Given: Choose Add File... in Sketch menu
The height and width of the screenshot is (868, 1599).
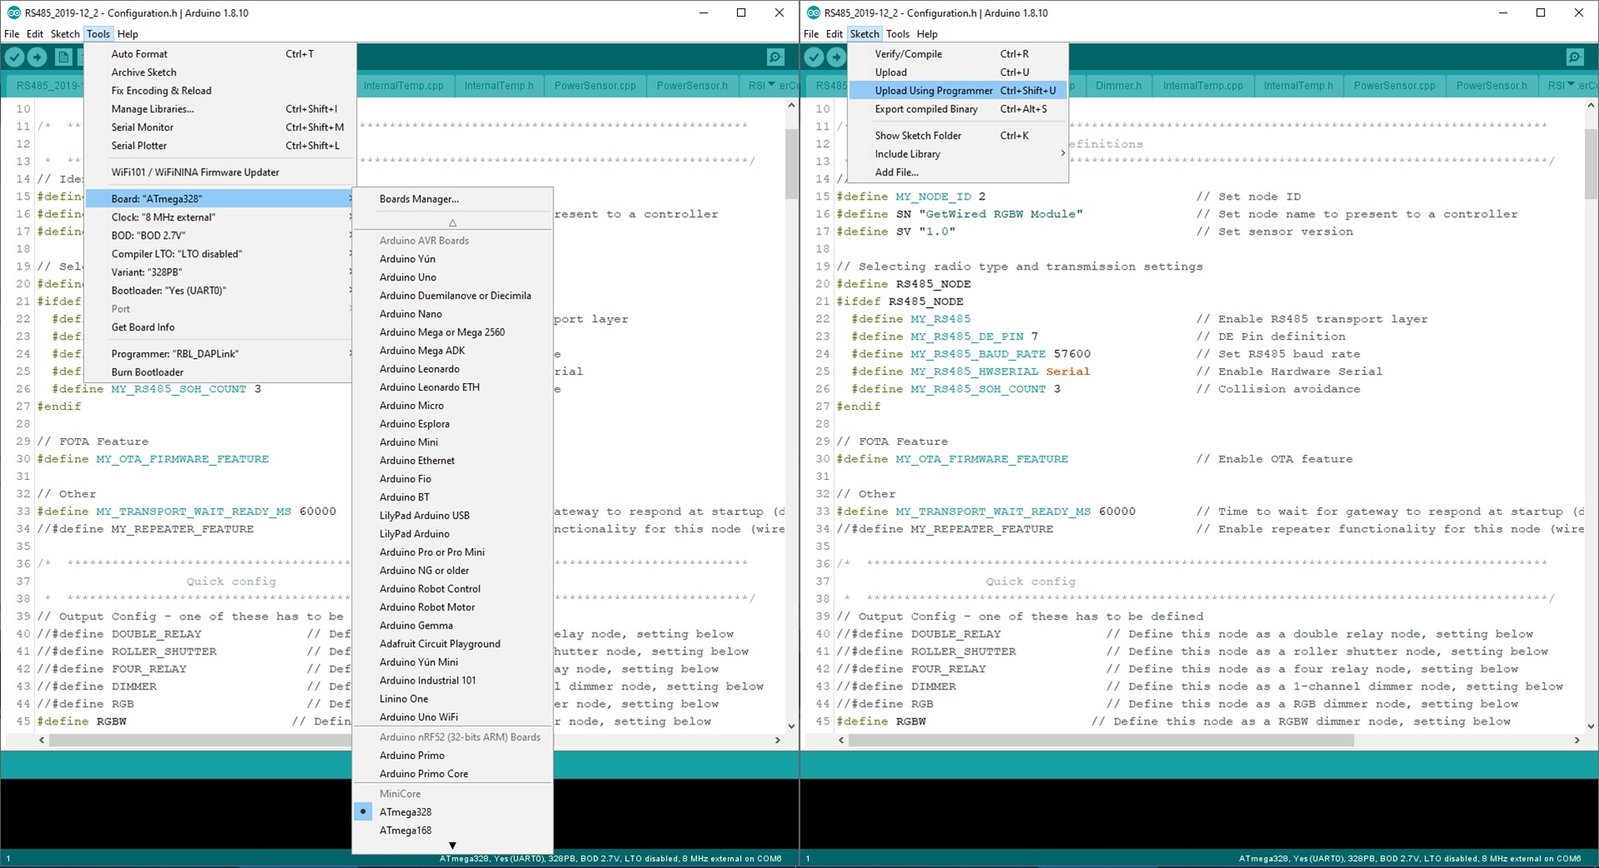Looking at the screenshot, I should (958, 172).
